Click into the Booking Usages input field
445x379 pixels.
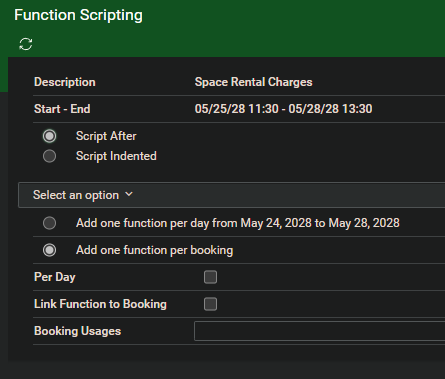click(x=319, y=331)
